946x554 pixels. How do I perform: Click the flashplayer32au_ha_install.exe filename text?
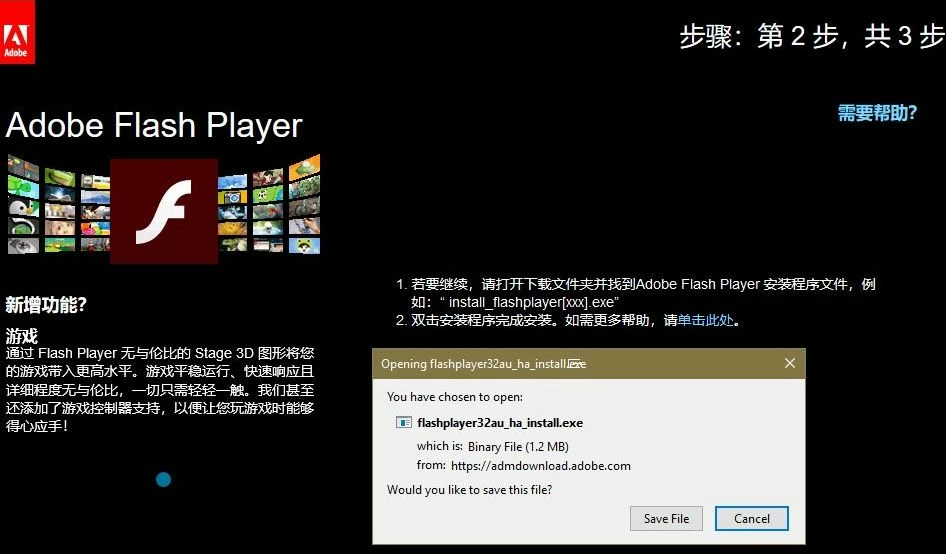[500, 423]
